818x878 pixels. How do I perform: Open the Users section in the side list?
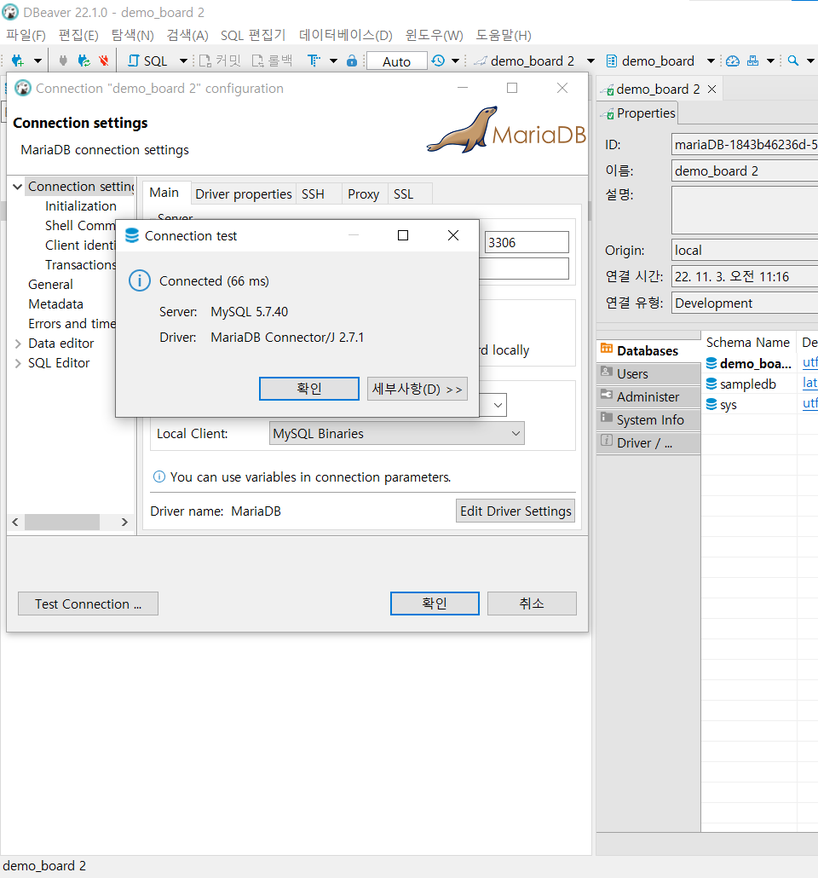647,373
